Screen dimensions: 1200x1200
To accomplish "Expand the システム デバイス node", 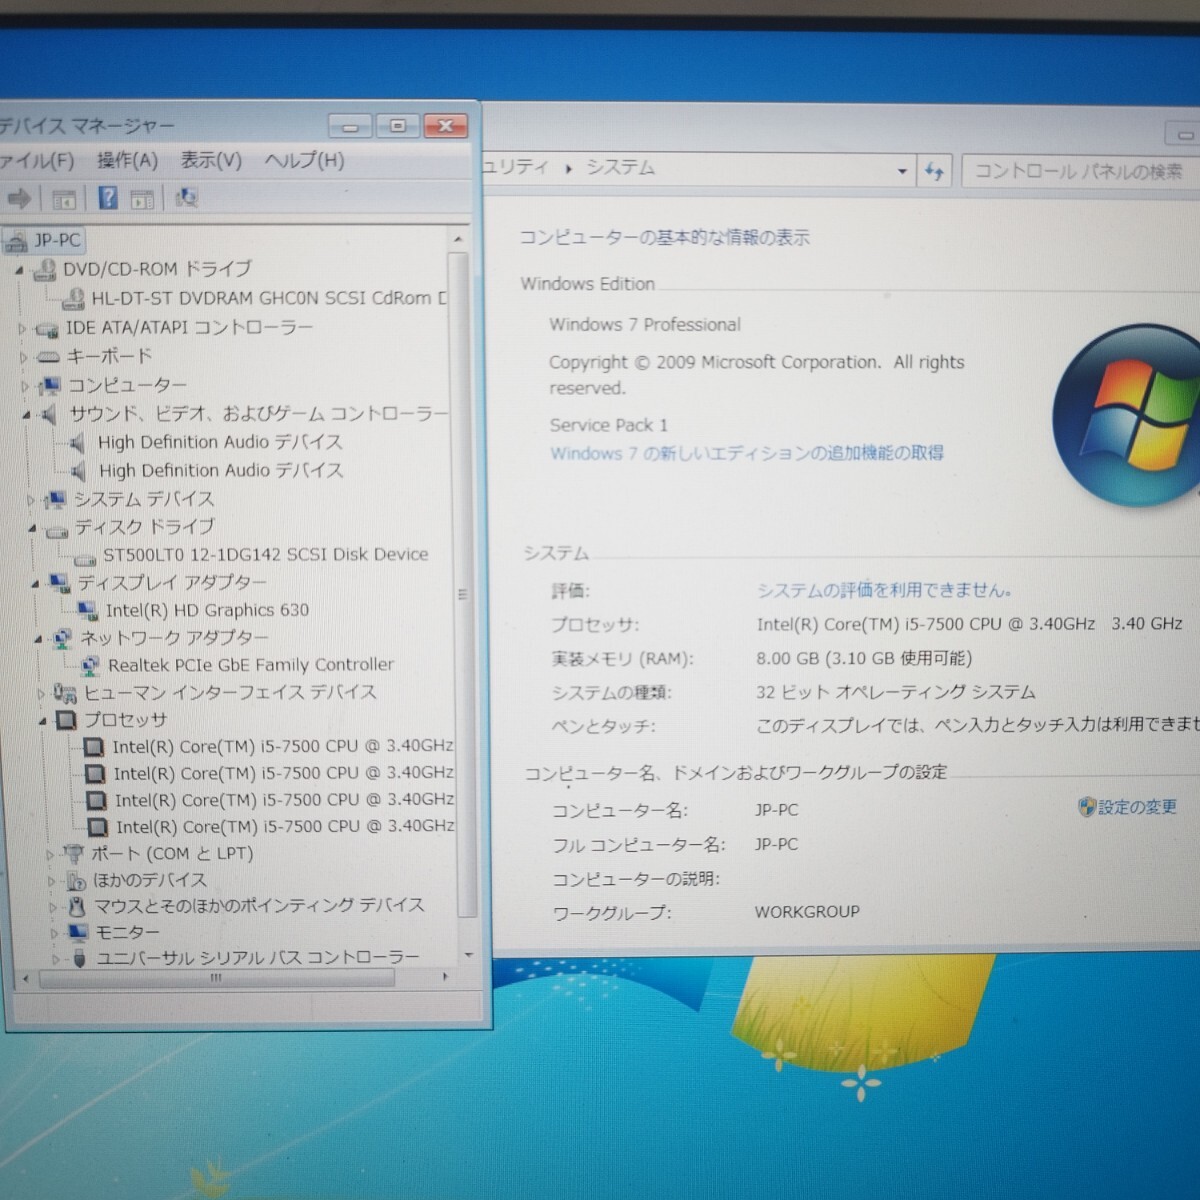I will point(31,499).
